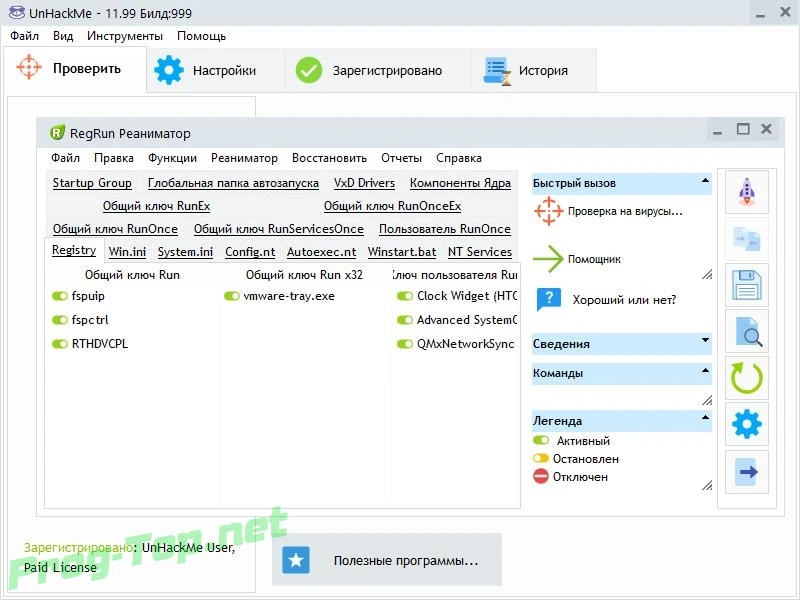Click the star icon on Полезные программы
The width and height of the screenshot is (800, 600).
[x=296, y=560]
